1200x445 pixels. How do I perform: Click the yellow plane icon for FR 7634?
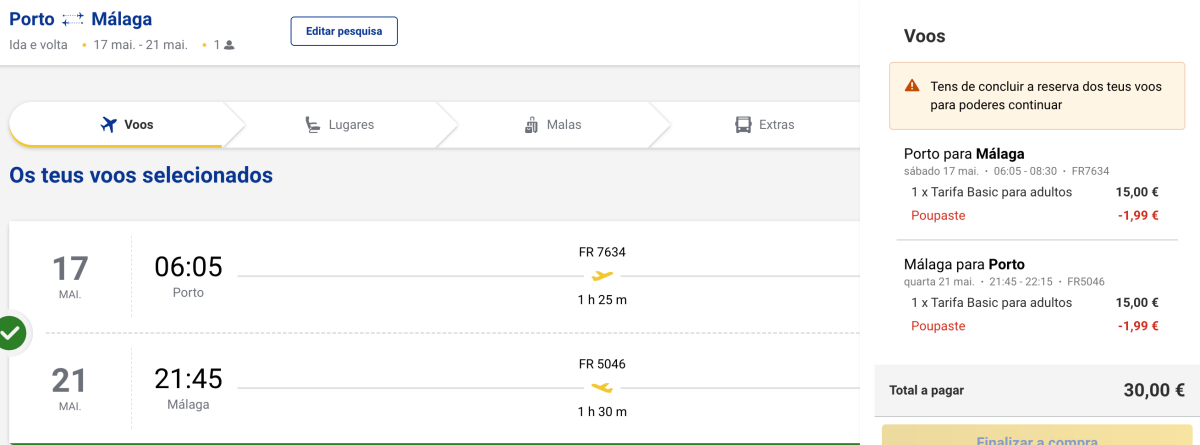(x=602, y=276)
